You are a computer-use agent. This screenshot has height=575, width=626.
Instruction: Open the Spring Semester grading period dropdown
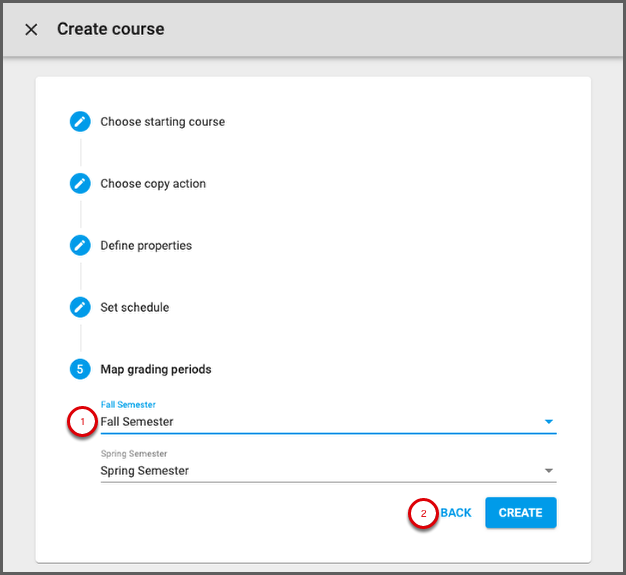[x=320, y=470]
